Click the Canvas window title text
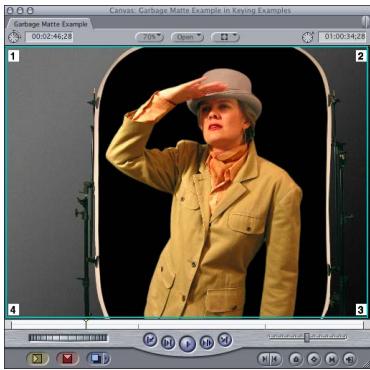Viewport: 370px width, 370px height. (x=200, y=11)
